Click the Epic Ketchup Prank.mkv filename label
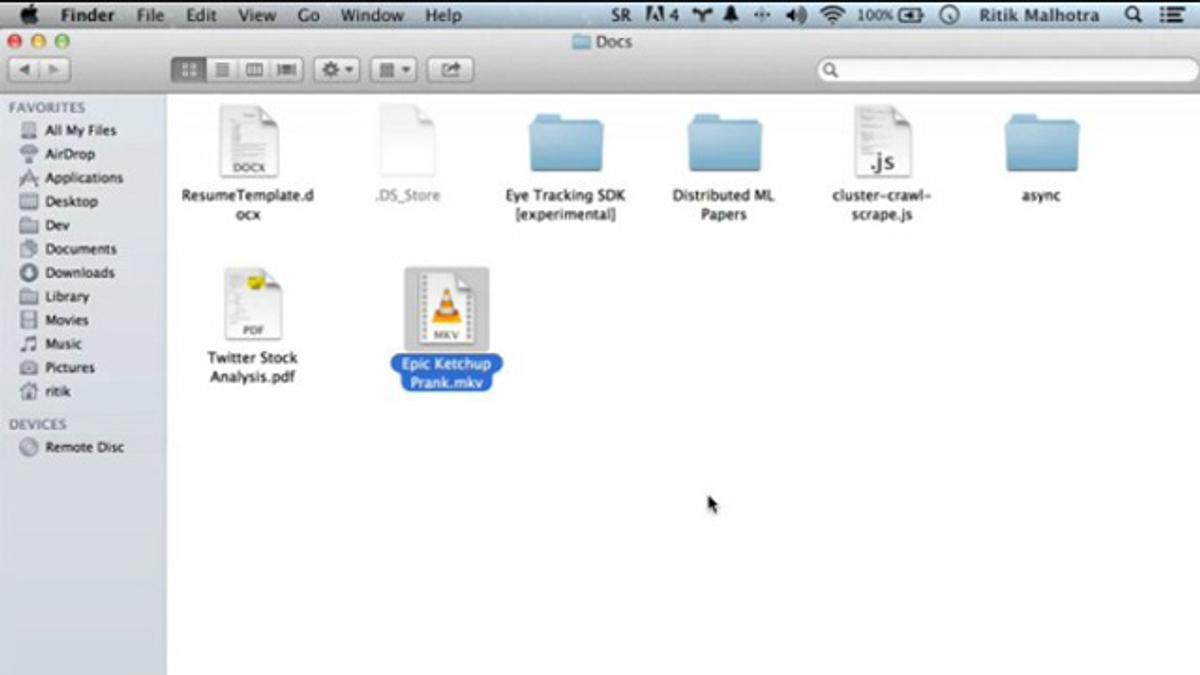 [446, 373]
